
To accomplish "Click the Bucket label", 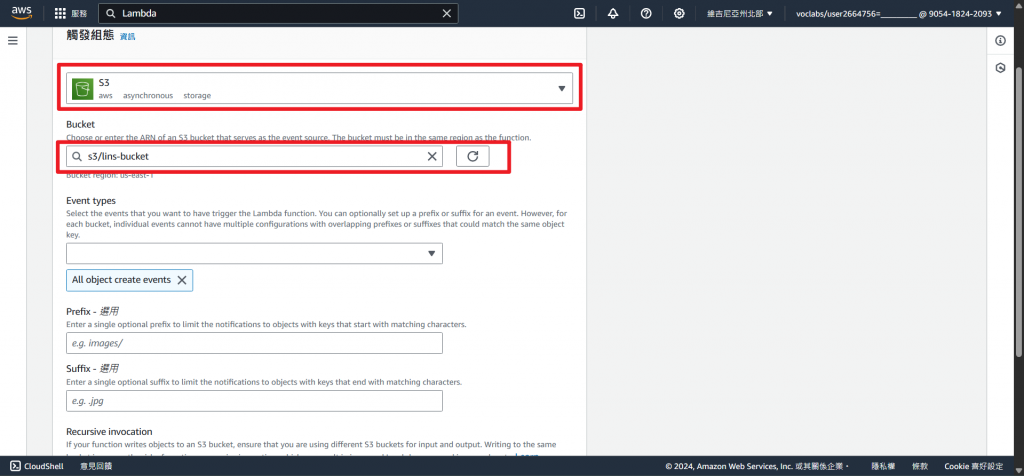I will tap(80, 124).
